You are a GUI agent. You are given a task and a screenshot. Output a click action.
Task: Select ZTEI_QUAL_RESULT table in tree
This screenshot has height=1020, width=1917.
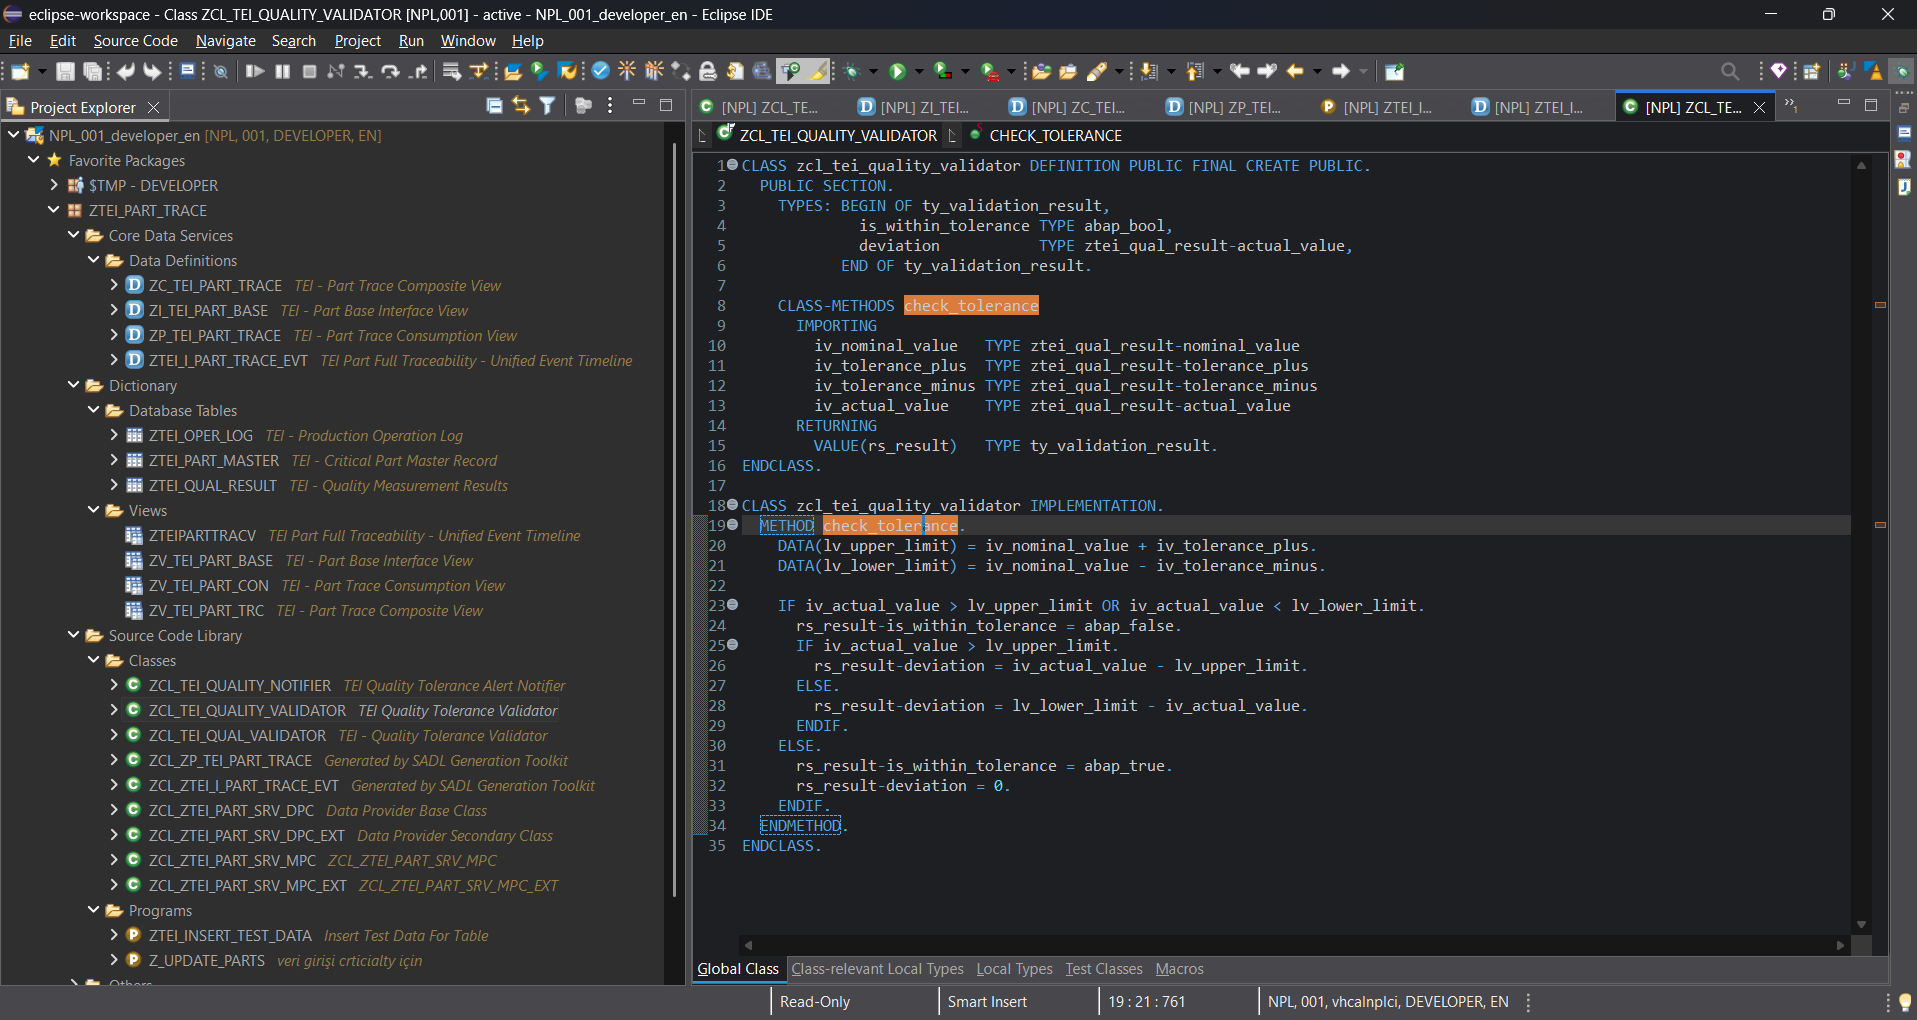[x=212, y=485]
